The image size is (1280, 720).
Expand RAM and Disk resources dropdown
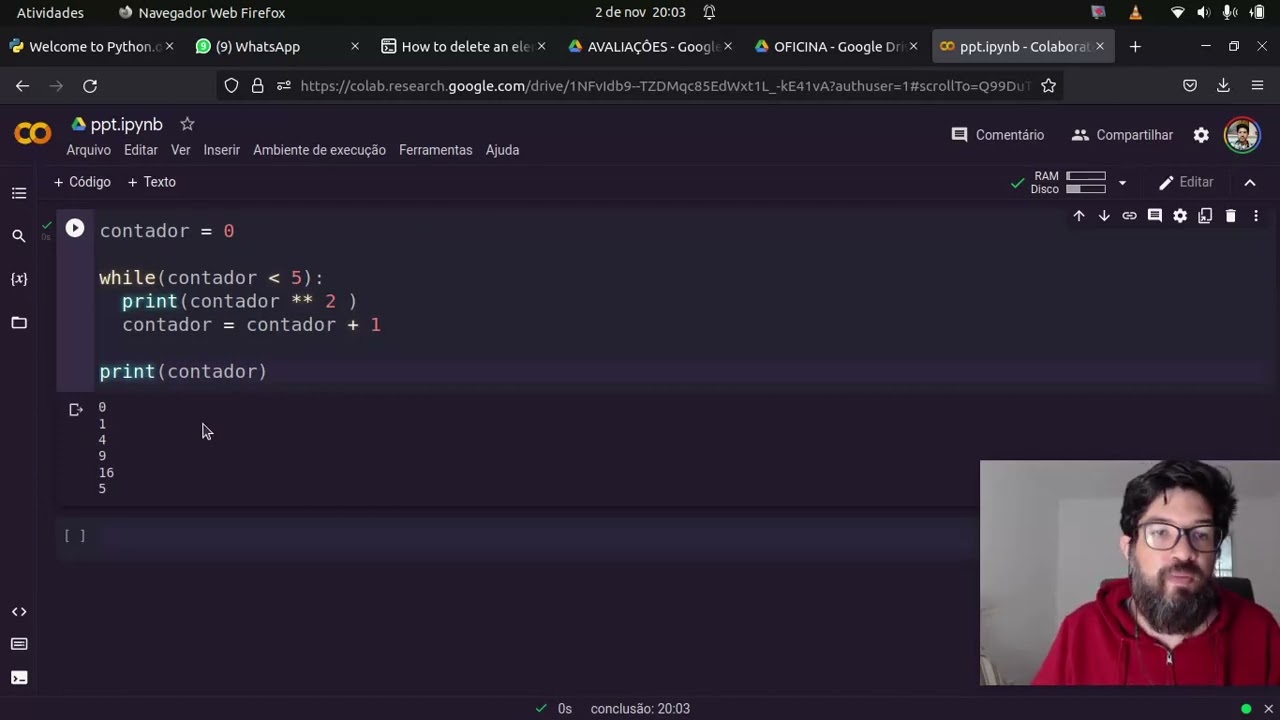pyautogui.click(x=1122, y=183)
